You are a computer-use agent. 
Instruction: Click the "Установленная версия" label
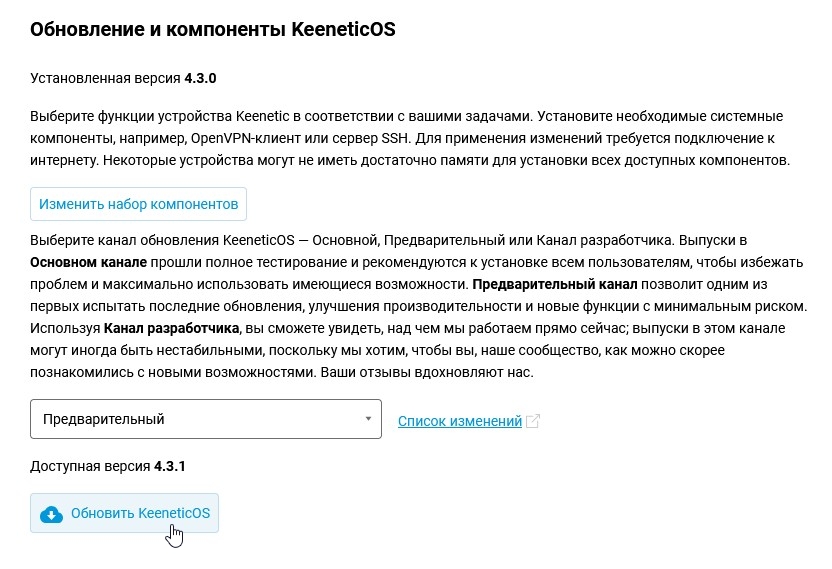click(105, 76)
